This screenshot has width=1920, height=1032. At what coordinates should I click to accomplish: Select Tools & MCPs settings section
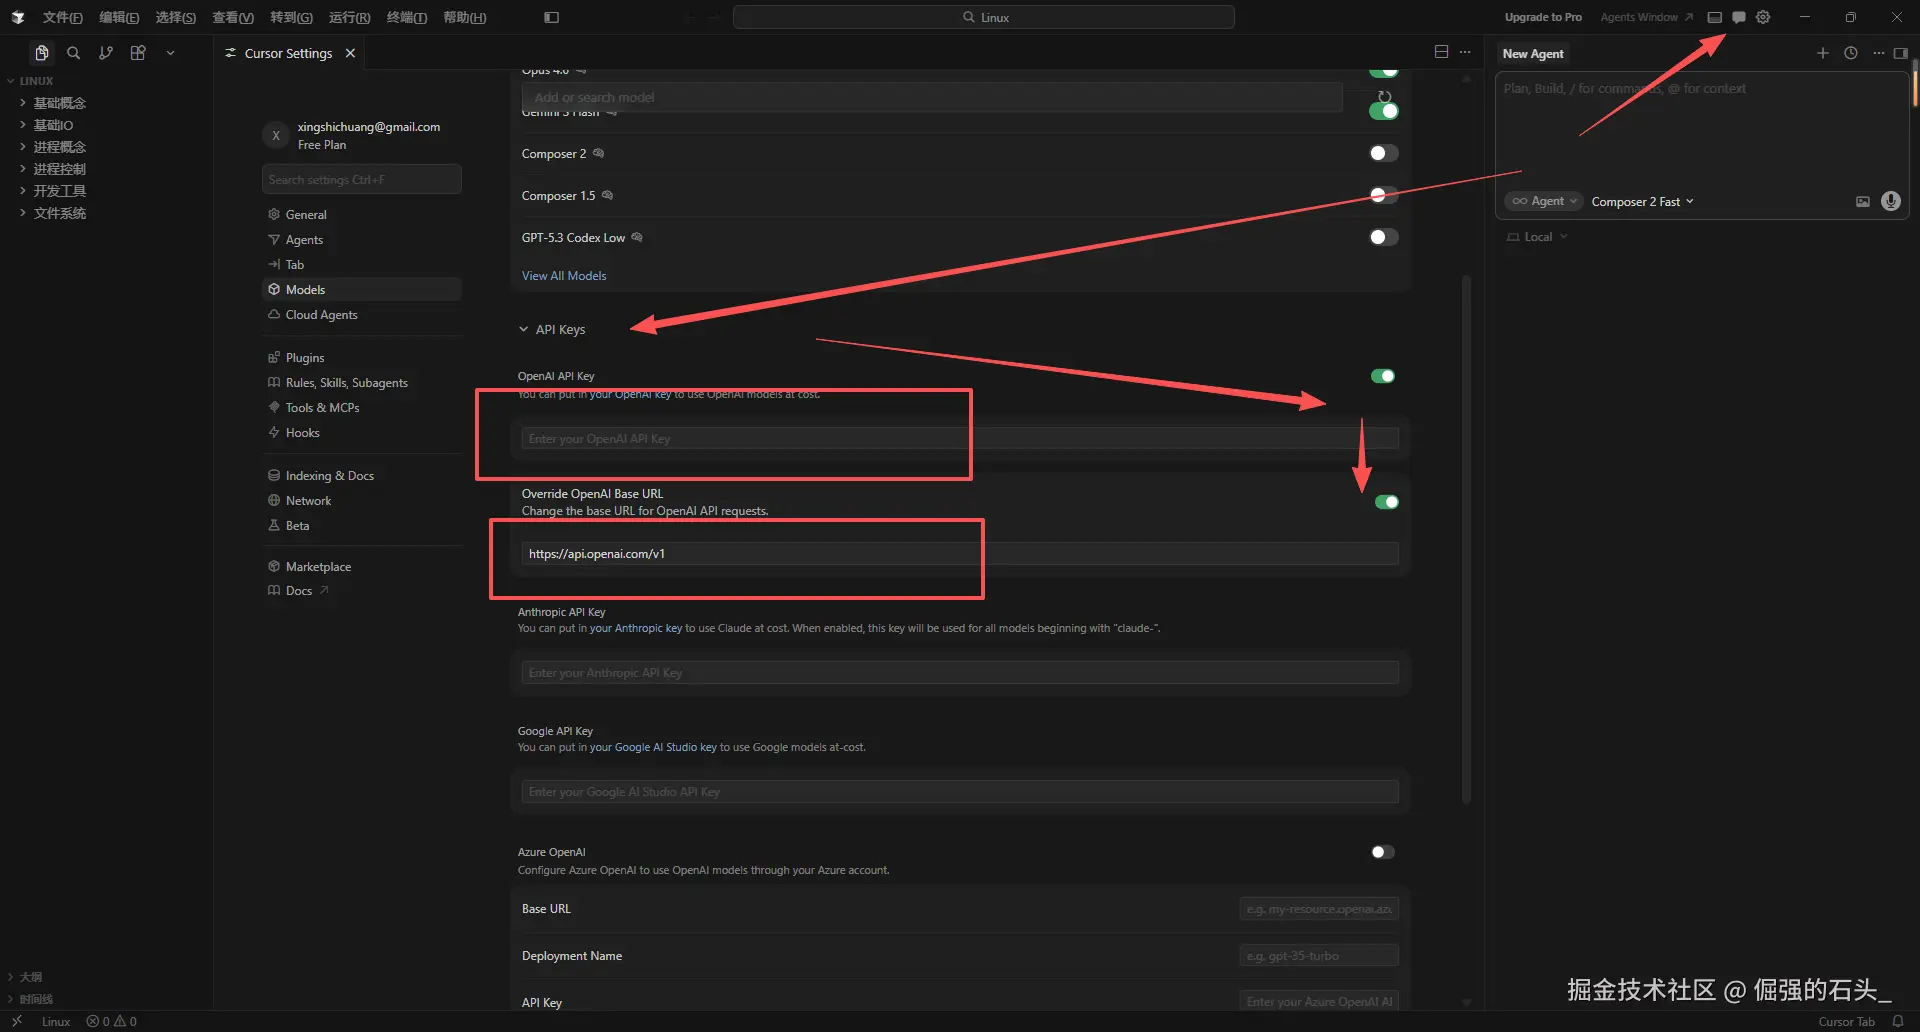tap(322, 408)
